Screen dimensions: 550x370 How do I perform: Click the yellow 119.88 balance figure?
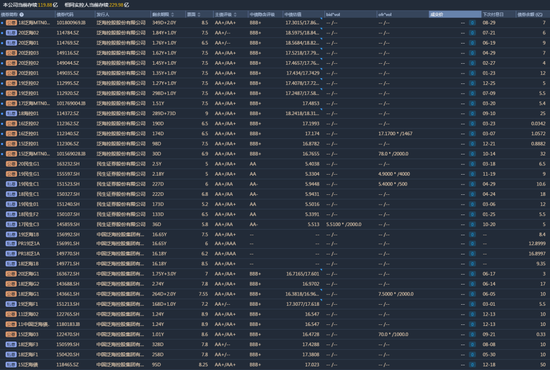45,5
